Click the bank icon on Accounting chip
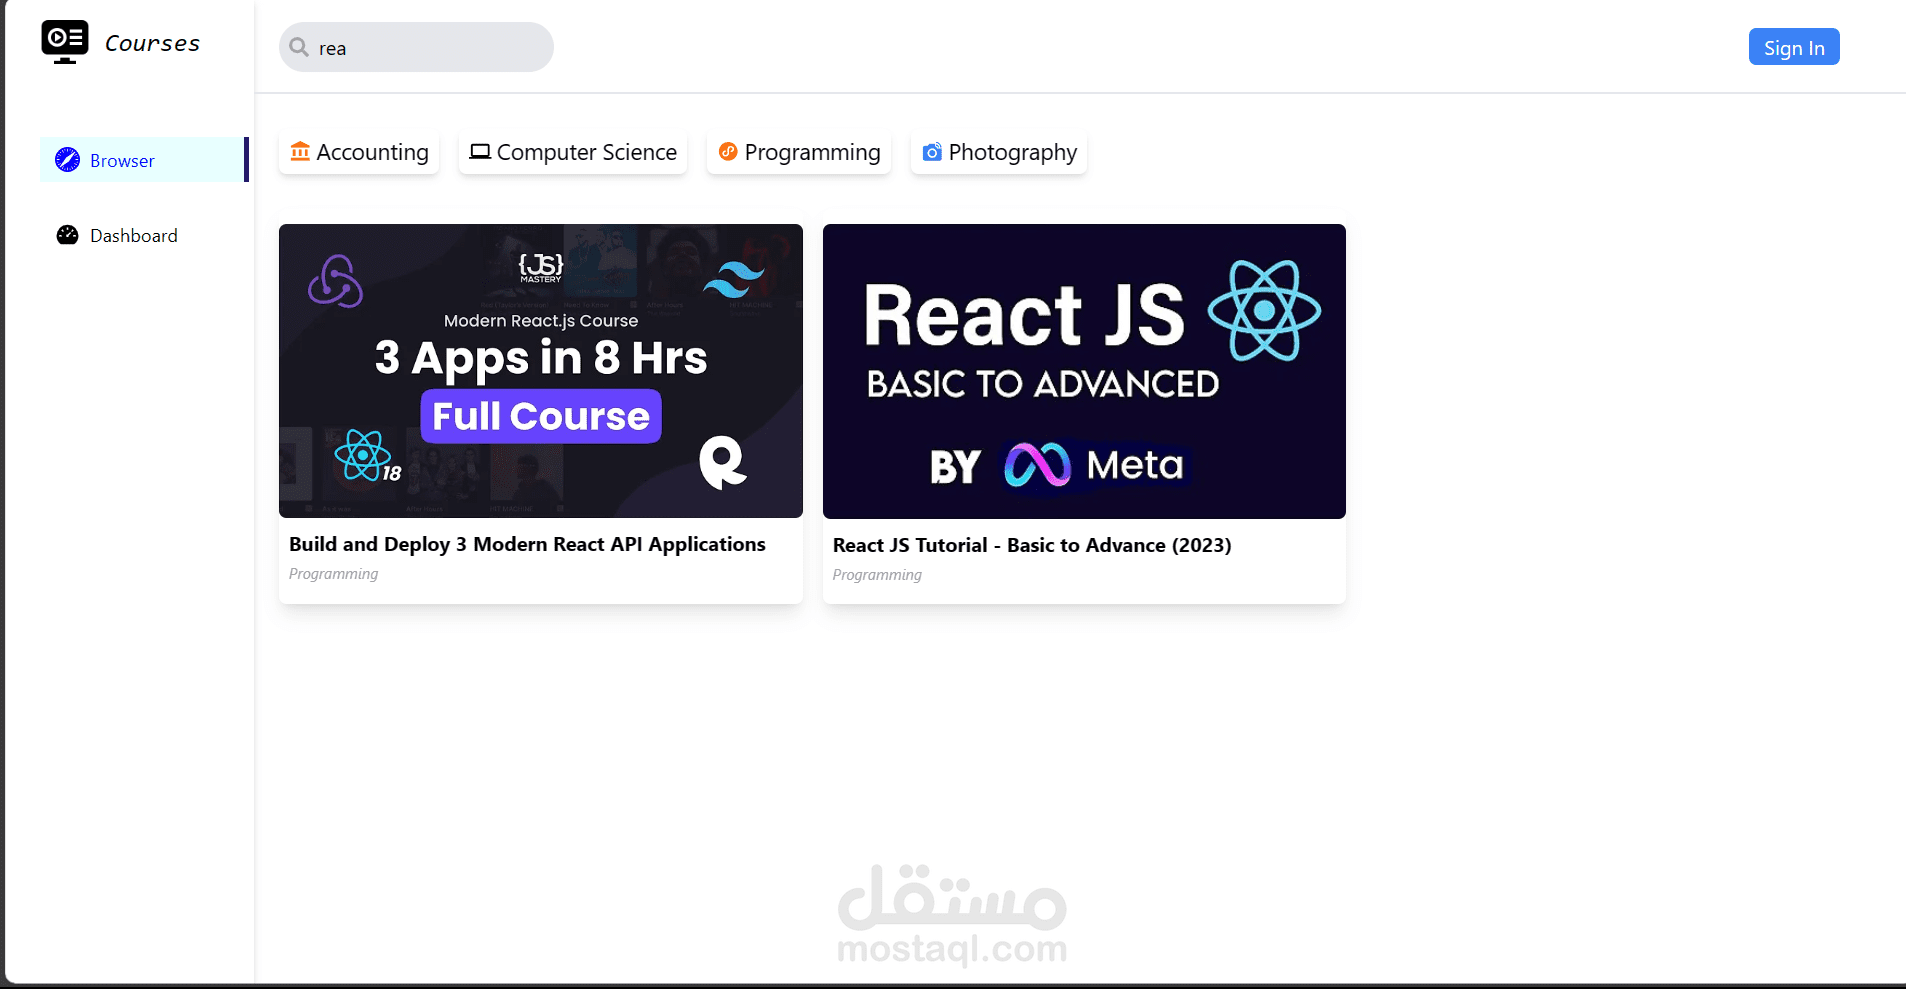Screen dimensions: 1906x989 pyautogui.click(x=300, y=151)
